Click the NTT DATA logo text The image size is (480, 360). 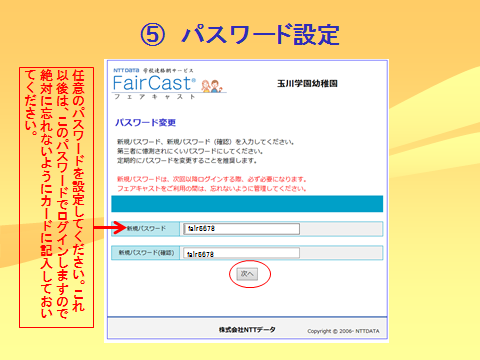pos(126,70)
